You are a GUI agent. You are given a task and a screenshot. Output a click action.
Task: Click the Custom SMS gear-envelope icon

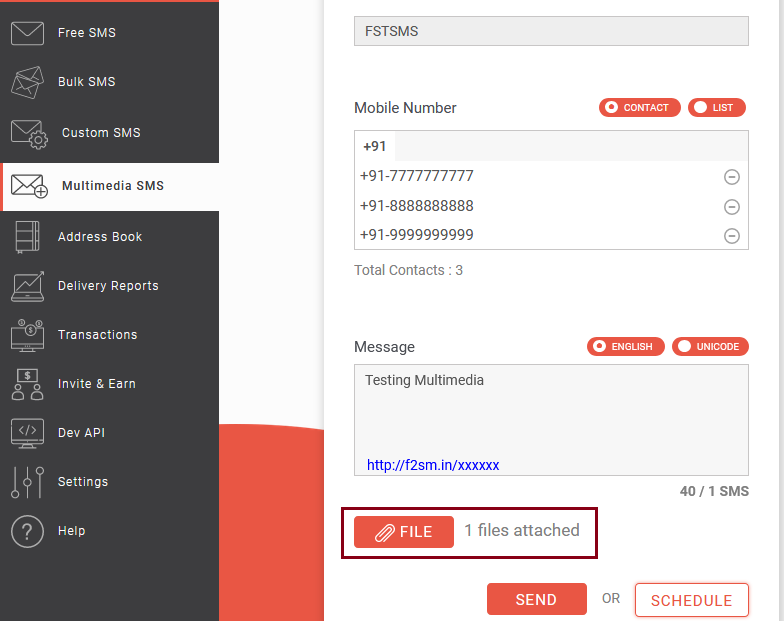(x=29, y=134)
